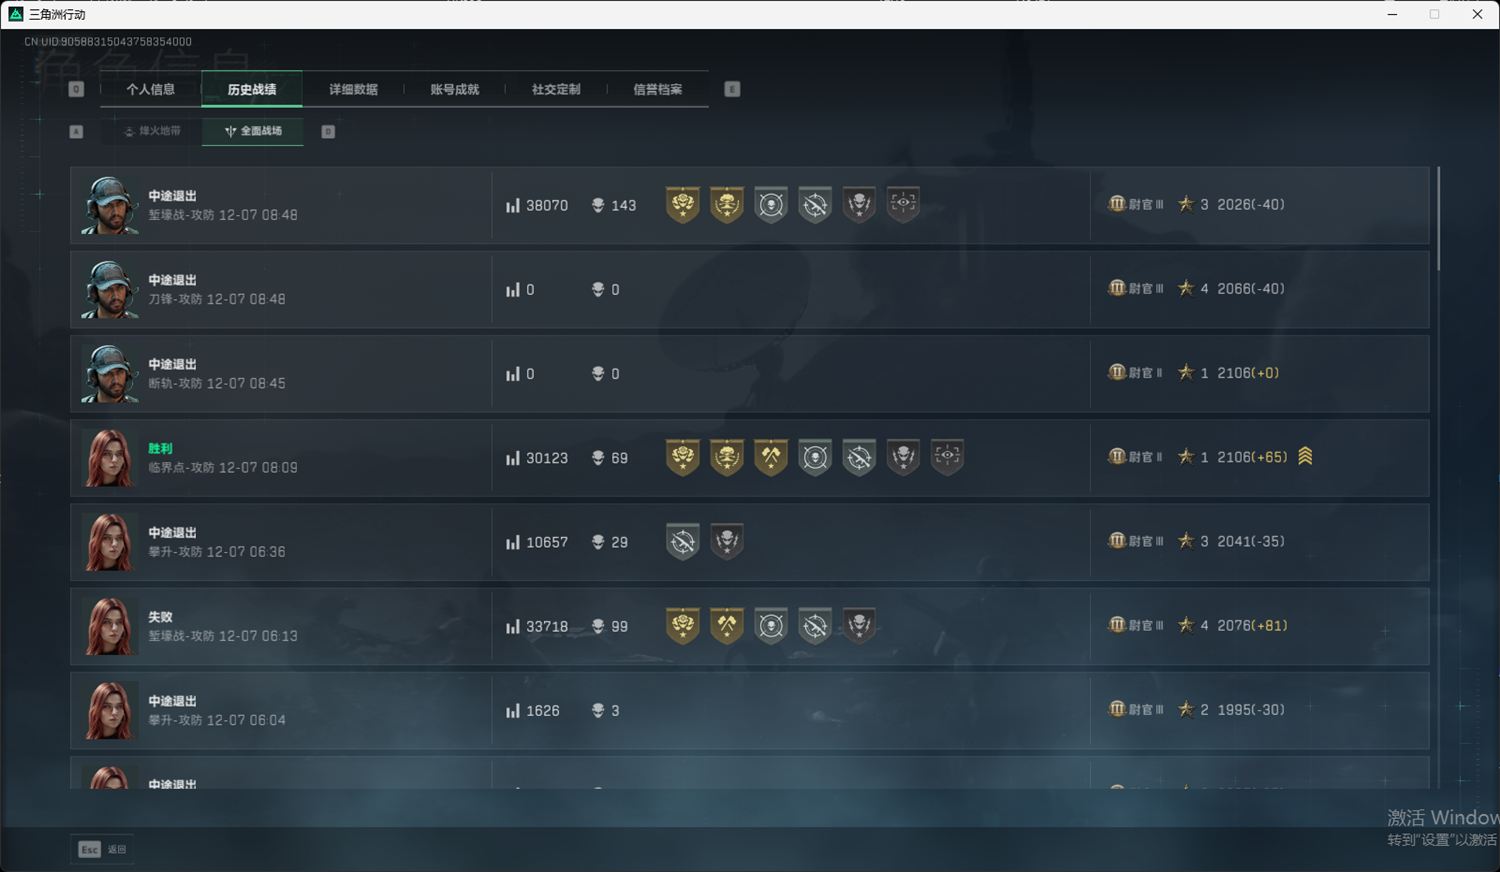Screen dimensions: 1500x872
Task: Click the gold rose badge in the 临界点 victory row
Action: pos(683,457)
